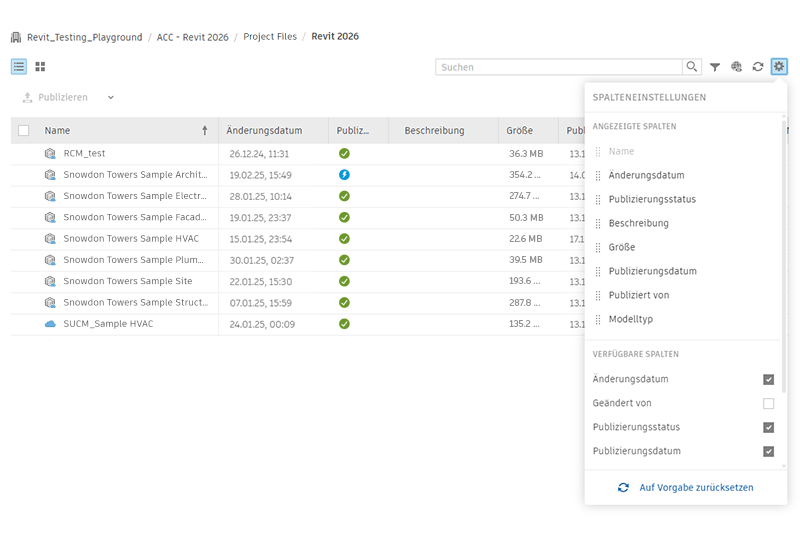Click the Revit 2026 breadcrumb
800x547 pixels.
tap(335, 37)
